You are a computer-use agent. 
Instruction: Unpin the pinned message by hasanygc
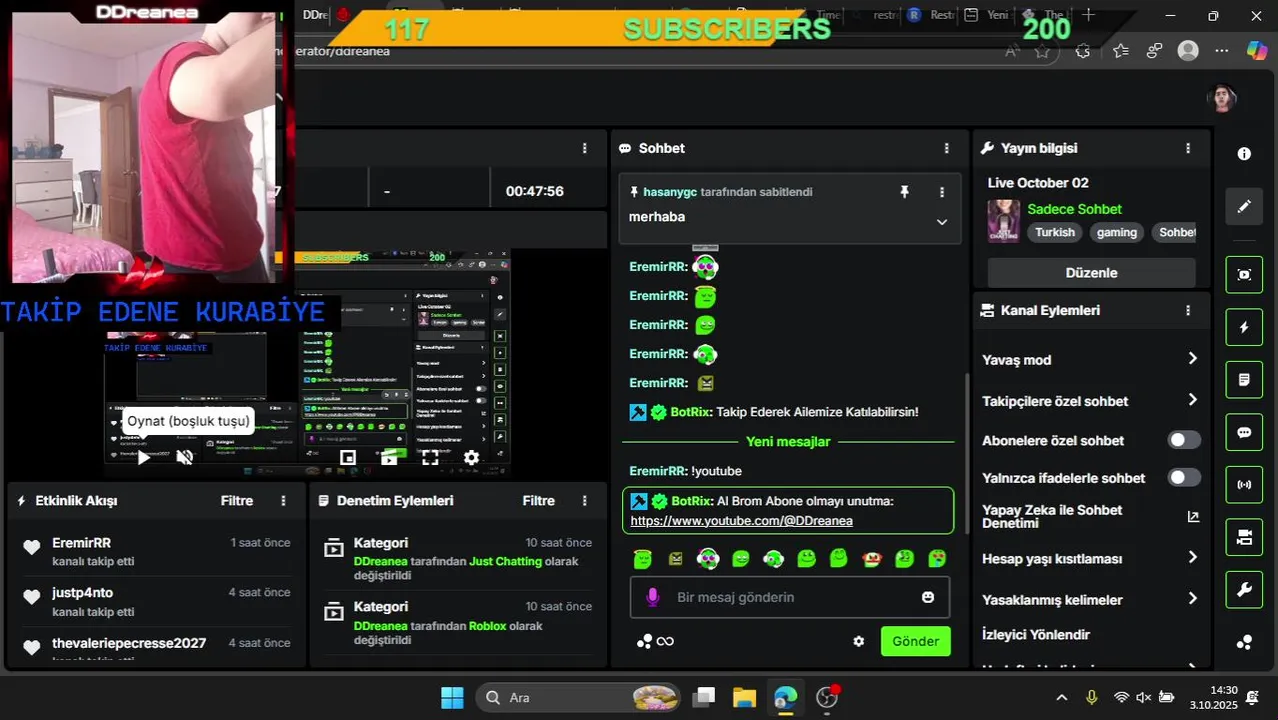[x=905, y=192]
